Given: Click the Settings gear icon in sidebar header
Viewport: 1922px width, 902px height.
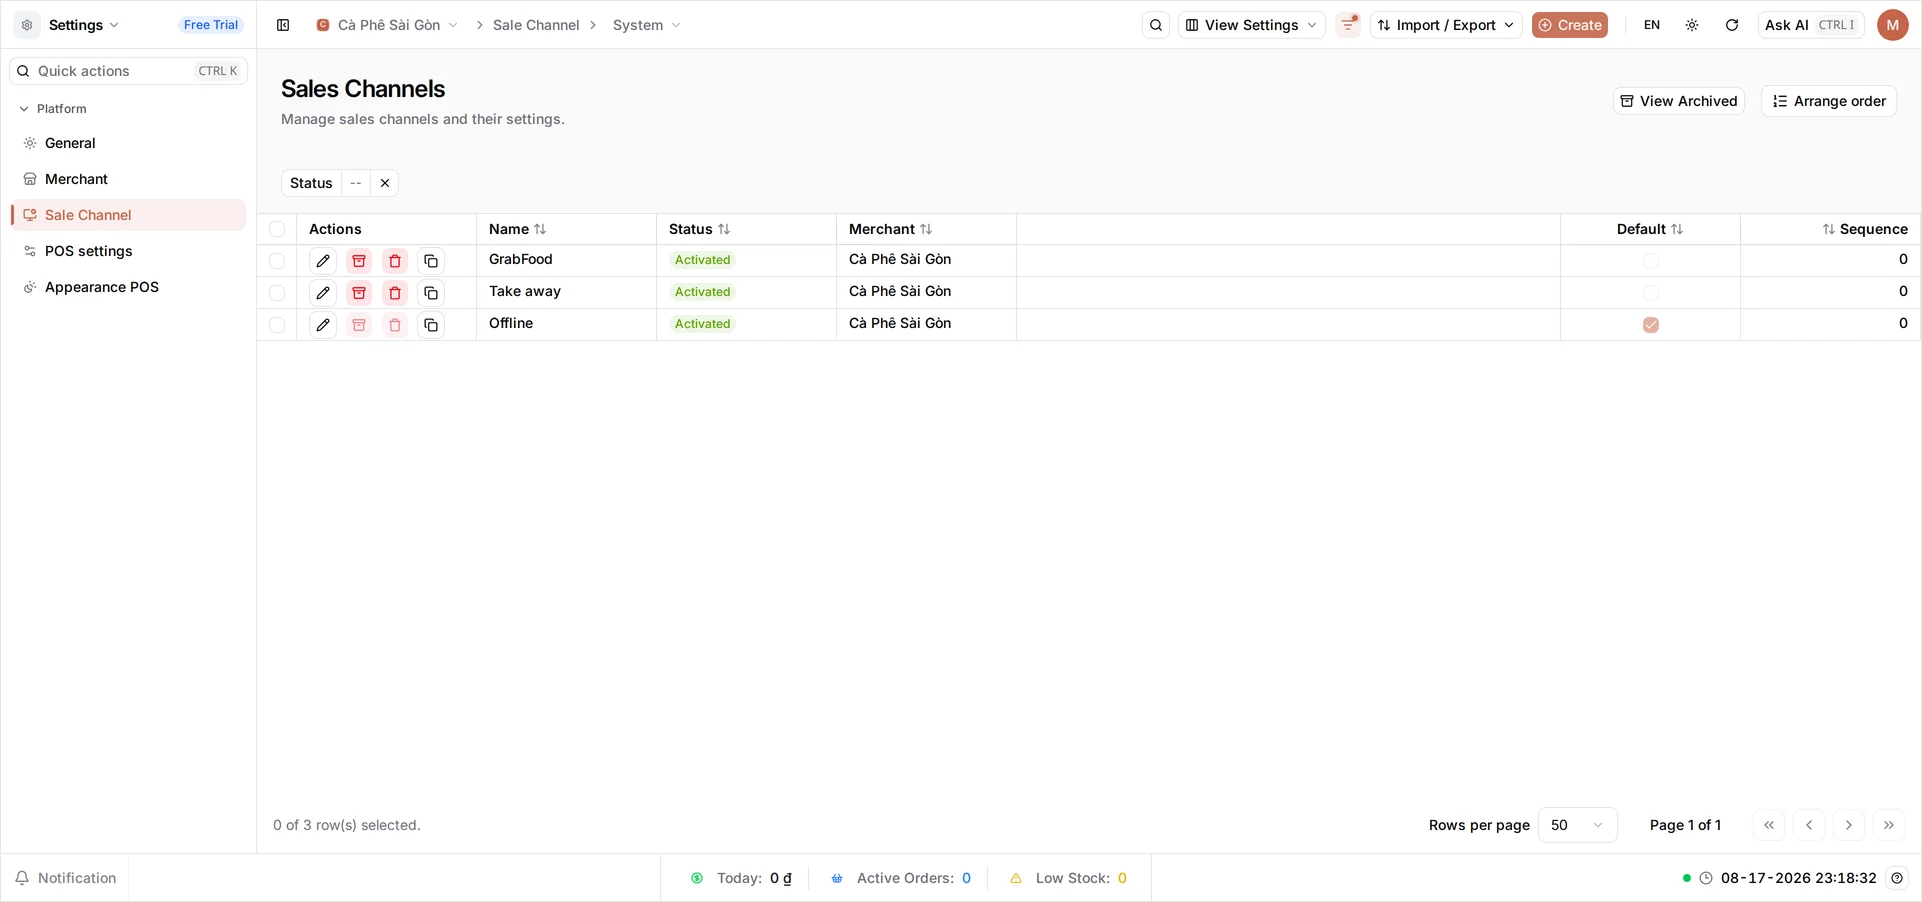Looking at the screenshot, I should pos(27,25).
